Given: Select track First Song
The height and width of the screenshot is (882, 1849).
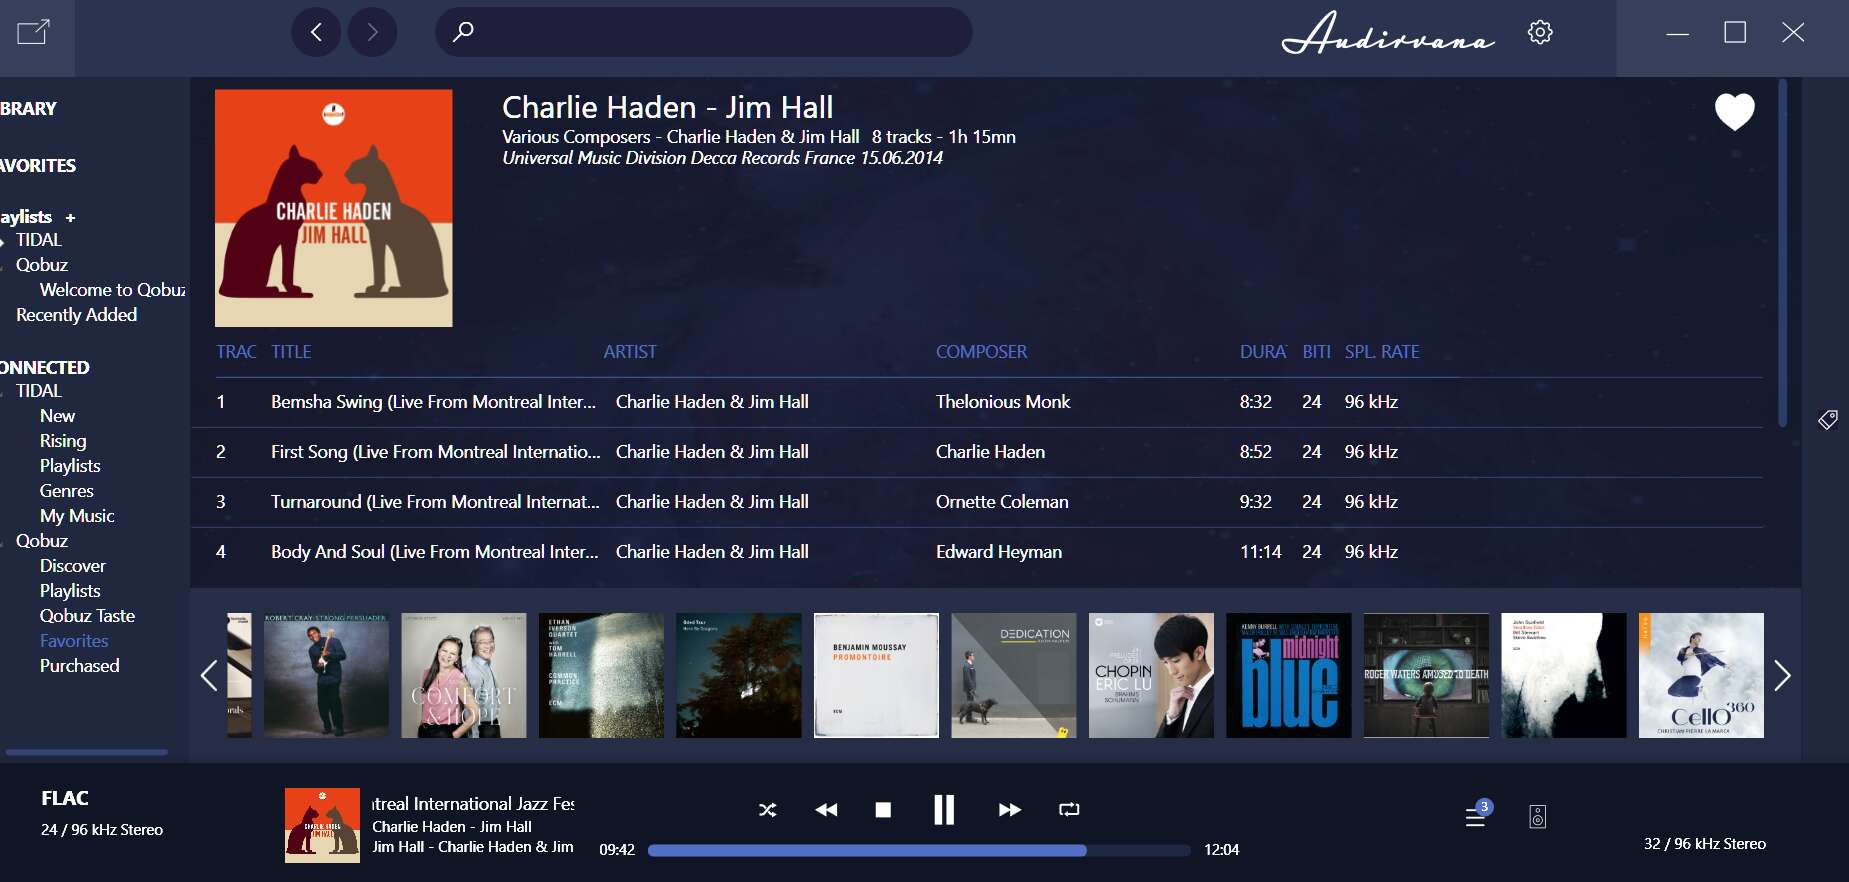Looking at the screenshot, I should [435, 452].
